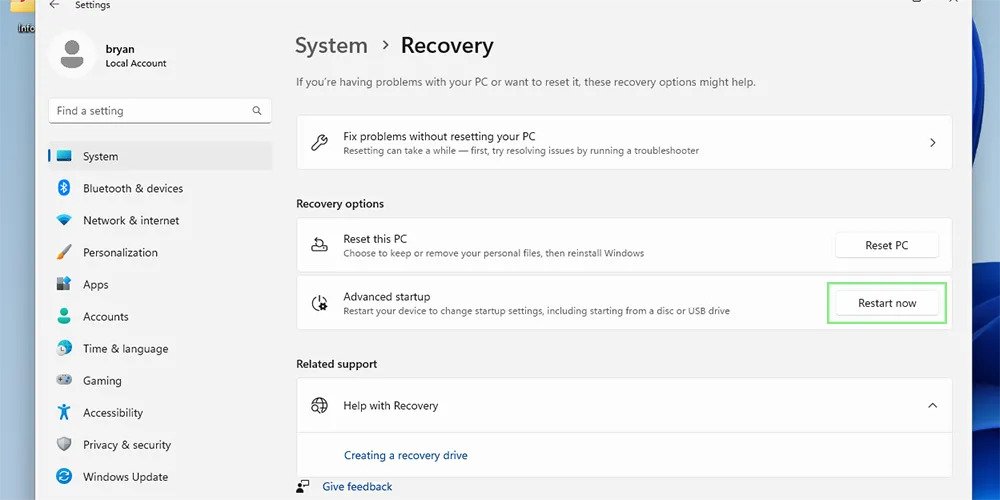Click the Gaming controller icon
This screenshot has width=1000, height=500.
(x=64, y=380)
